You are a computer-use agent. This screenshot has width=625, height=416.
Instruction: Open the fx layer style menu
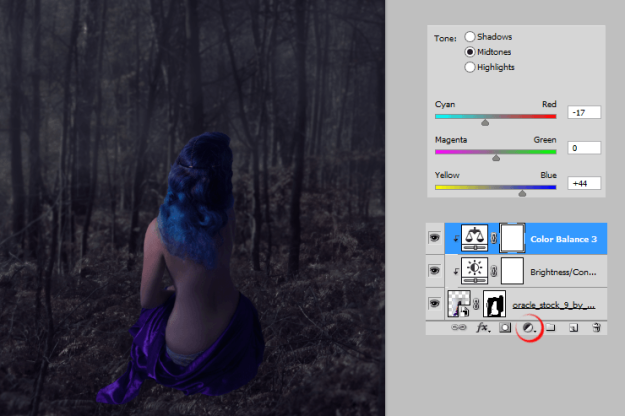tap(483, 328)
